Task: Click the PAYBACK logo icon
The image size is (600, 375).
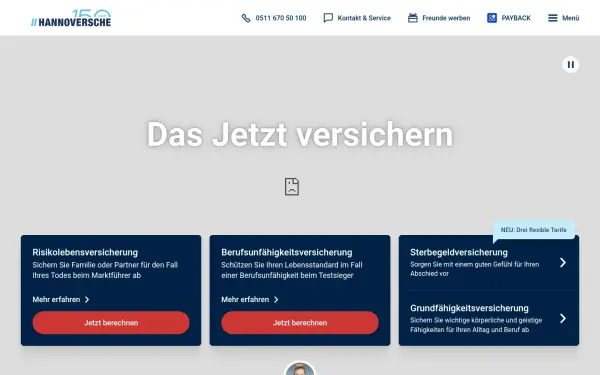Action: pos(492,18)
